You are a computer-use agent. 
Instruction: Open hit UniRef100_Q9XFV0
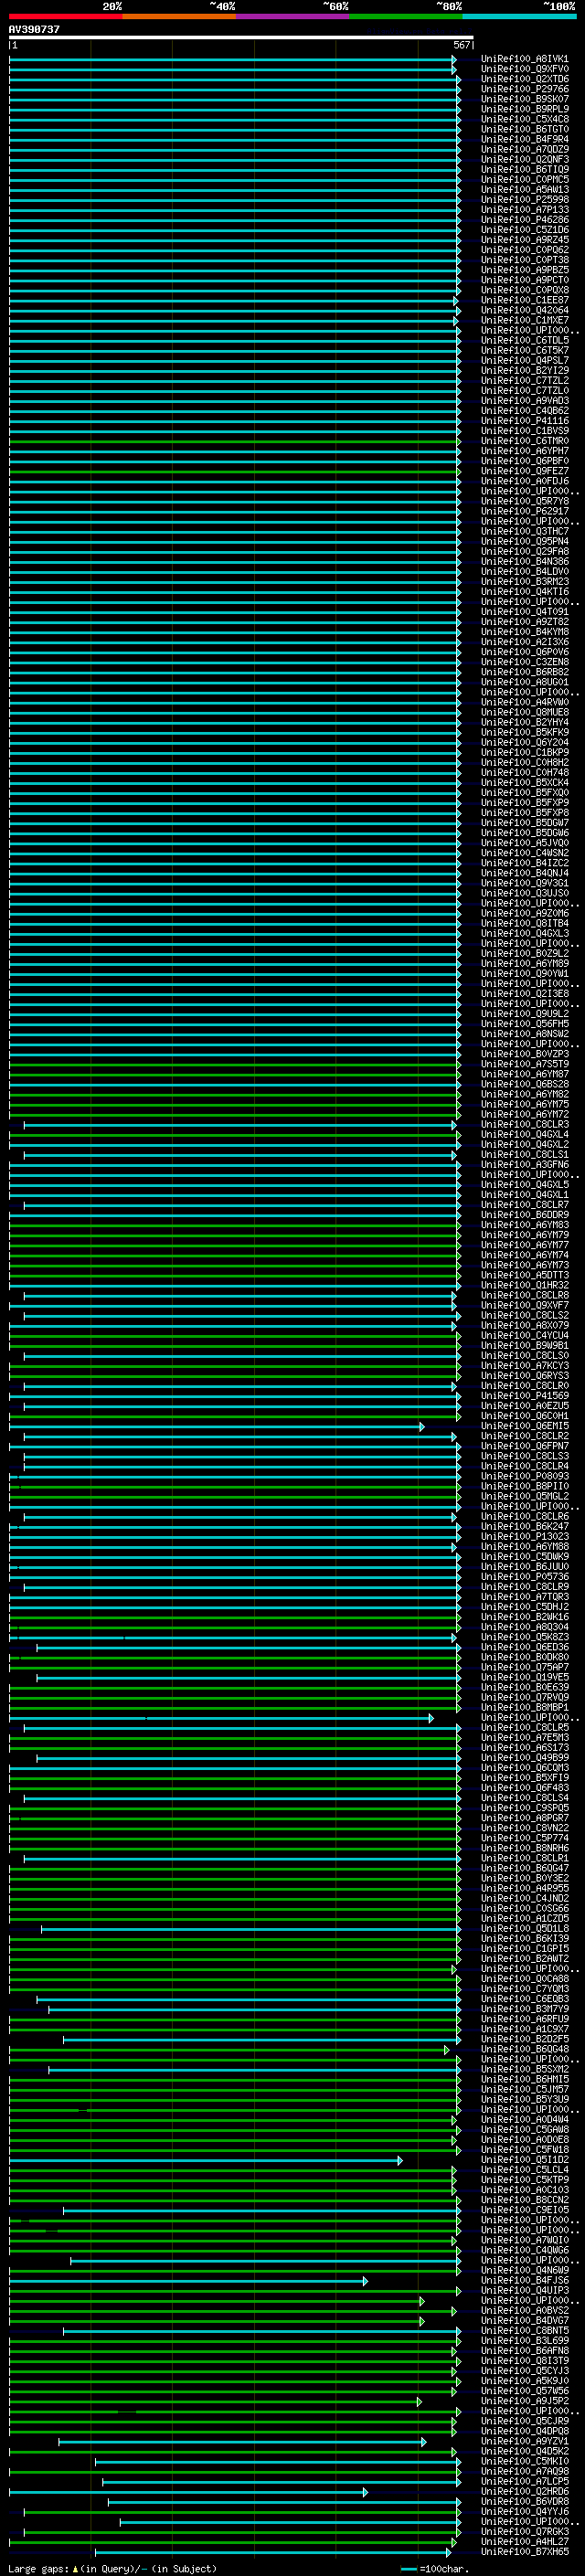pos(524,69)
